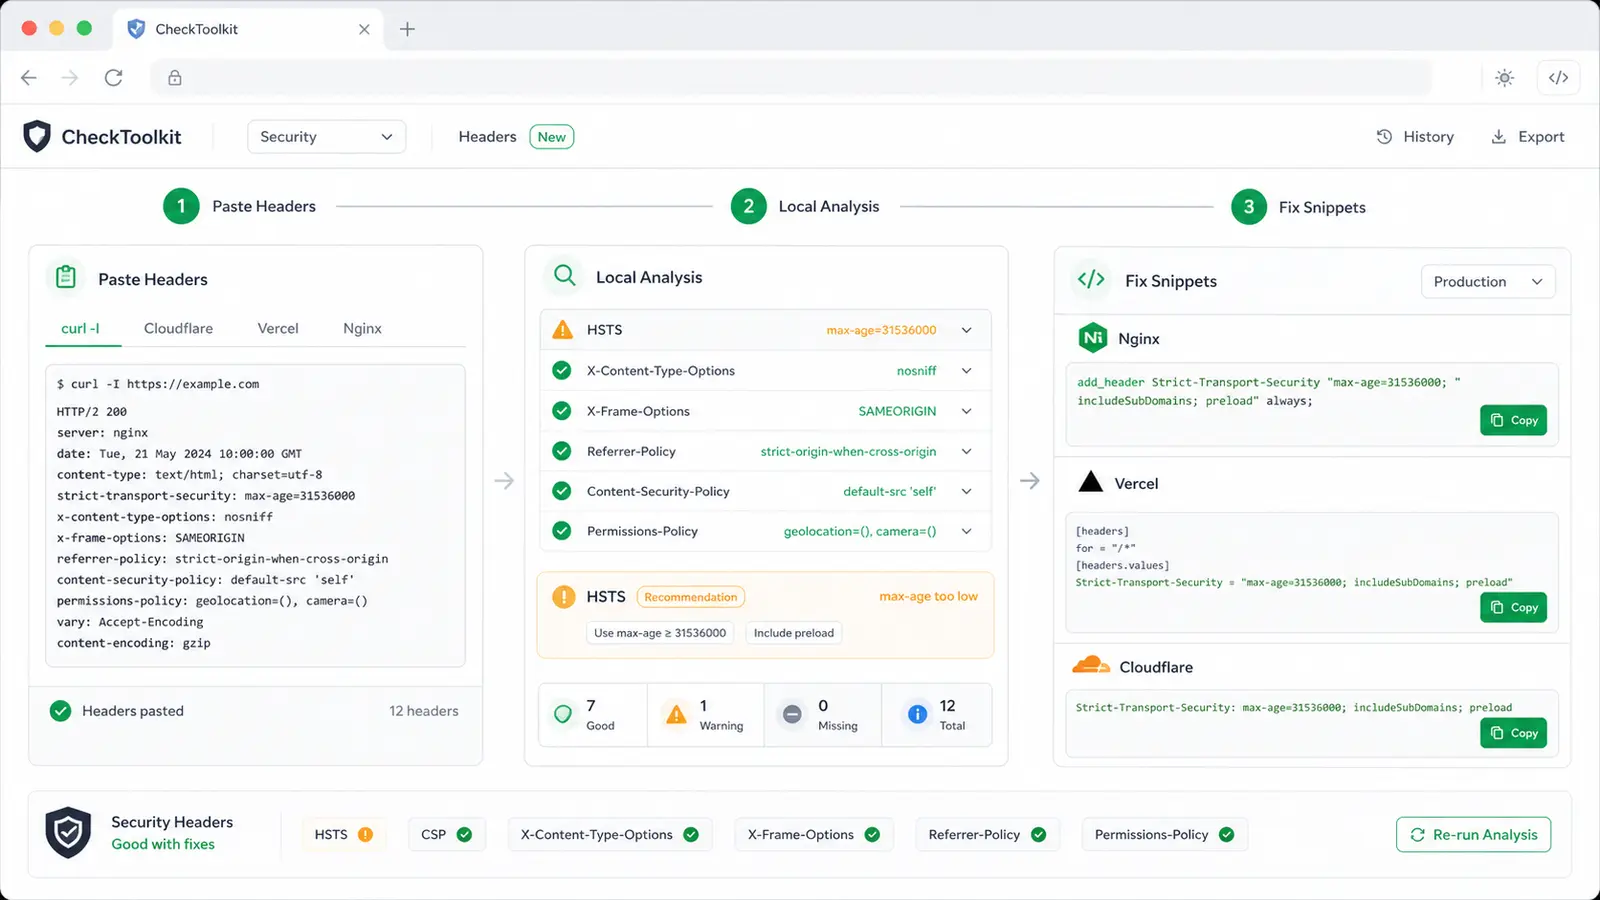Click the Permissions-Policy footer chip
This screenshot has height=900, width=1600.
pos(1164,834)
